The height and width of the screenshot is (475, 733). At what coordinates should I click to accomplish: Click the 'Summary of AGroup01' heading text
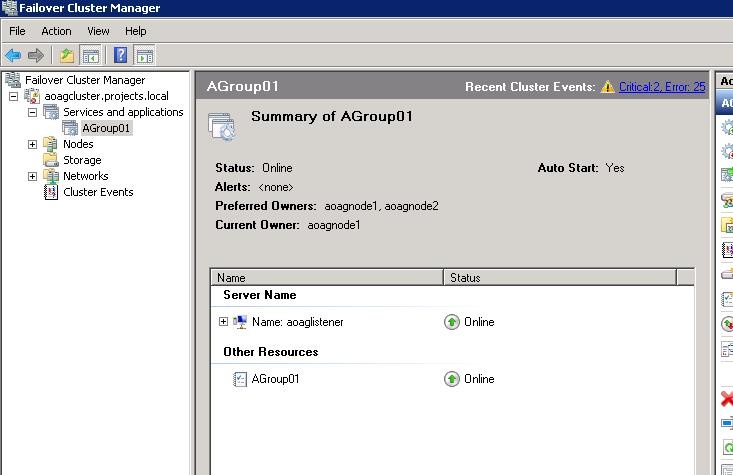[x=332, y=116]
